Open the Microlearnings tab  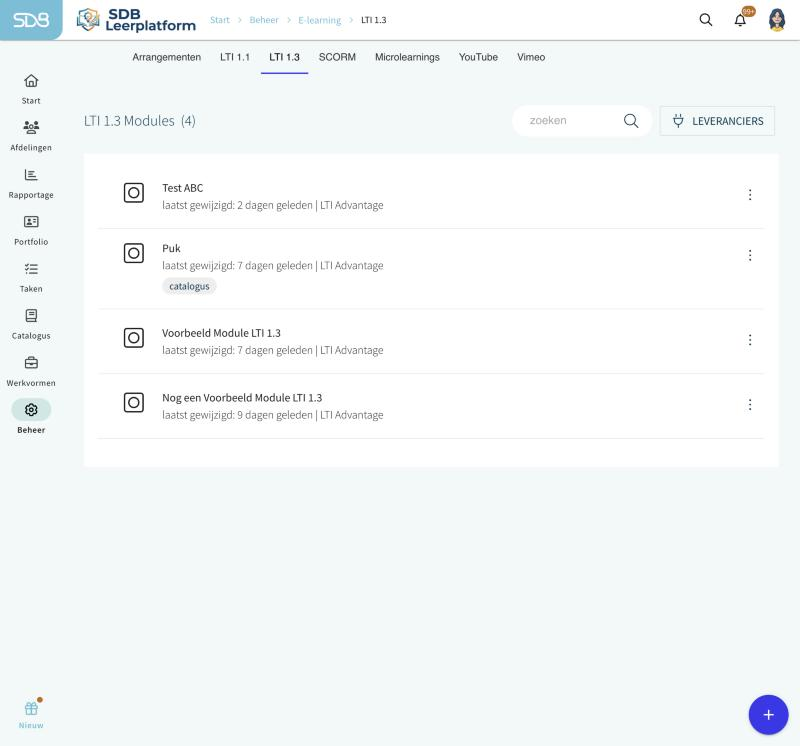[x=407, y=57]
